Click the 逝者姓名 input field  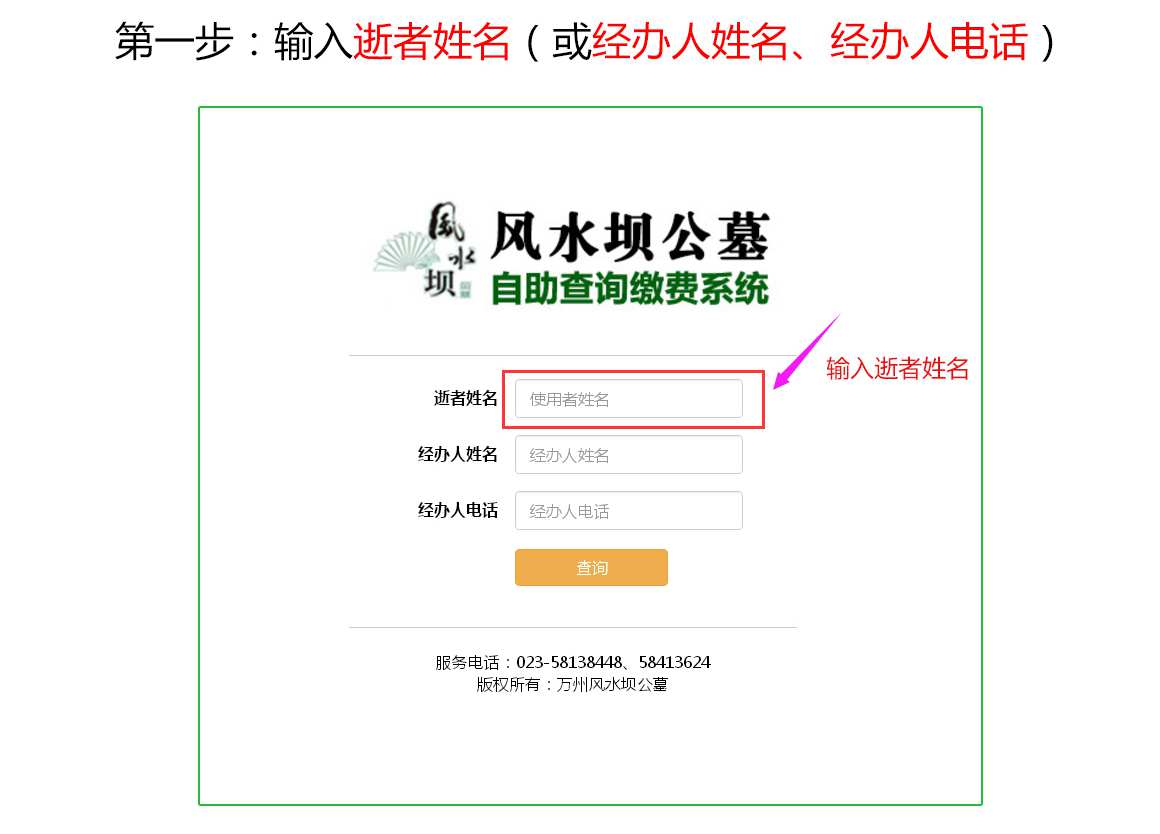[628, 399]
